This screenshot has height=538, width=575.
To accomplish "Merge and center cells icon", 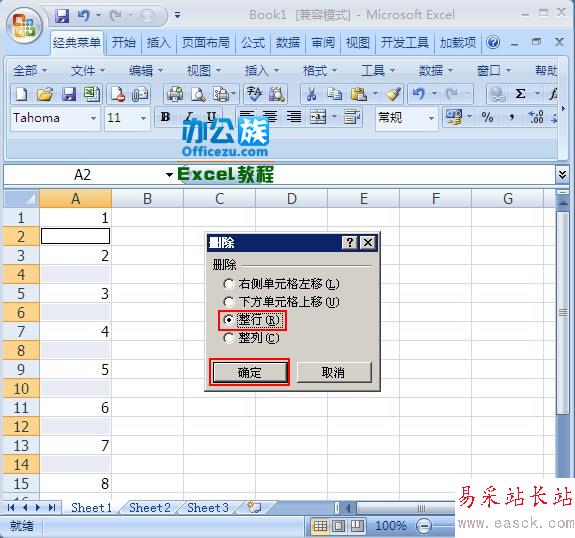I will click(318, 117).
